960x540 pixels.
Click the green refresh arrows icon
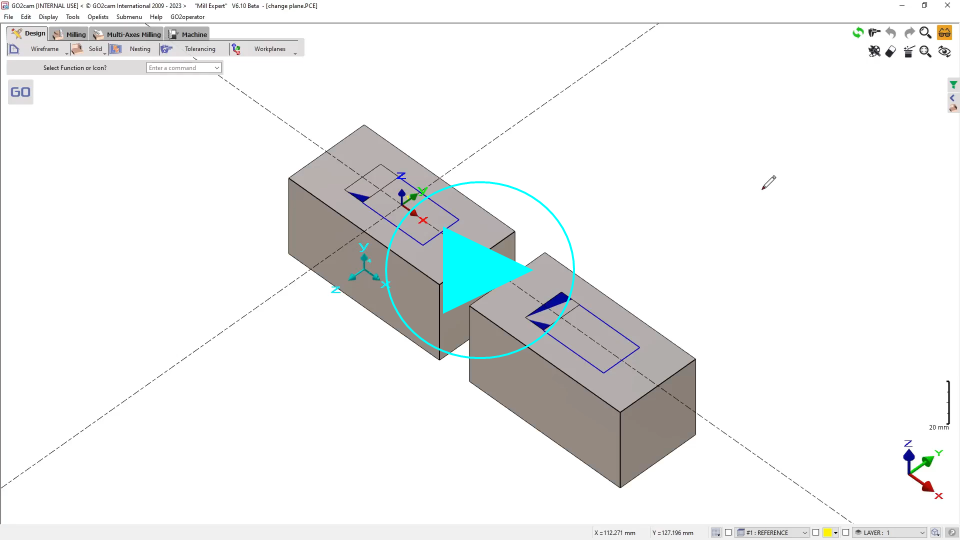point(858,33)
